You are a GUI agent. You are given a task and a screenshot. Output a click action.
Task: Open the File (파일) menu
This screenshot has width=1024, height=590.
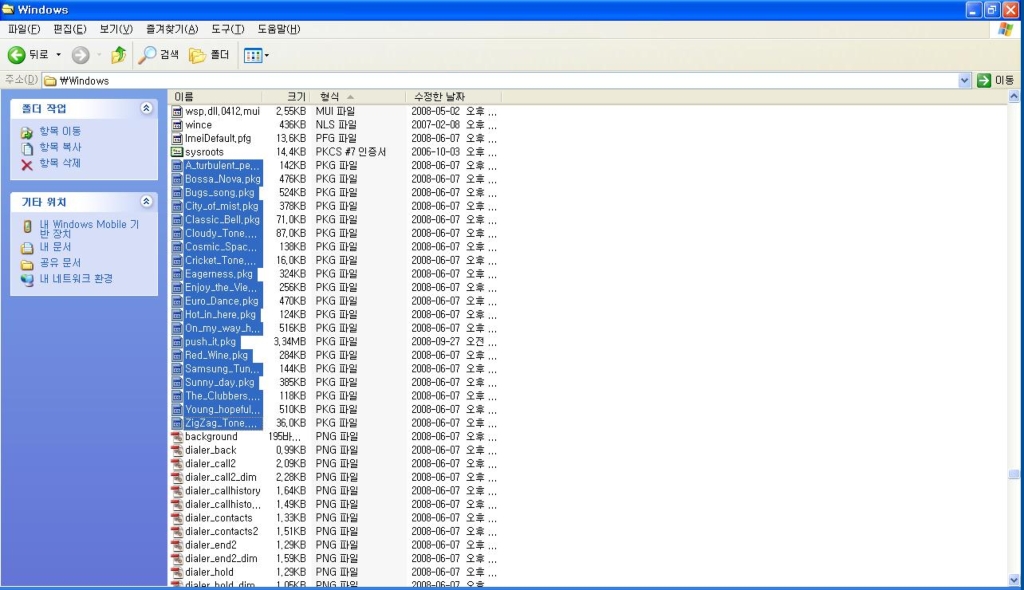pyautogui.click(x=24, y=29)
